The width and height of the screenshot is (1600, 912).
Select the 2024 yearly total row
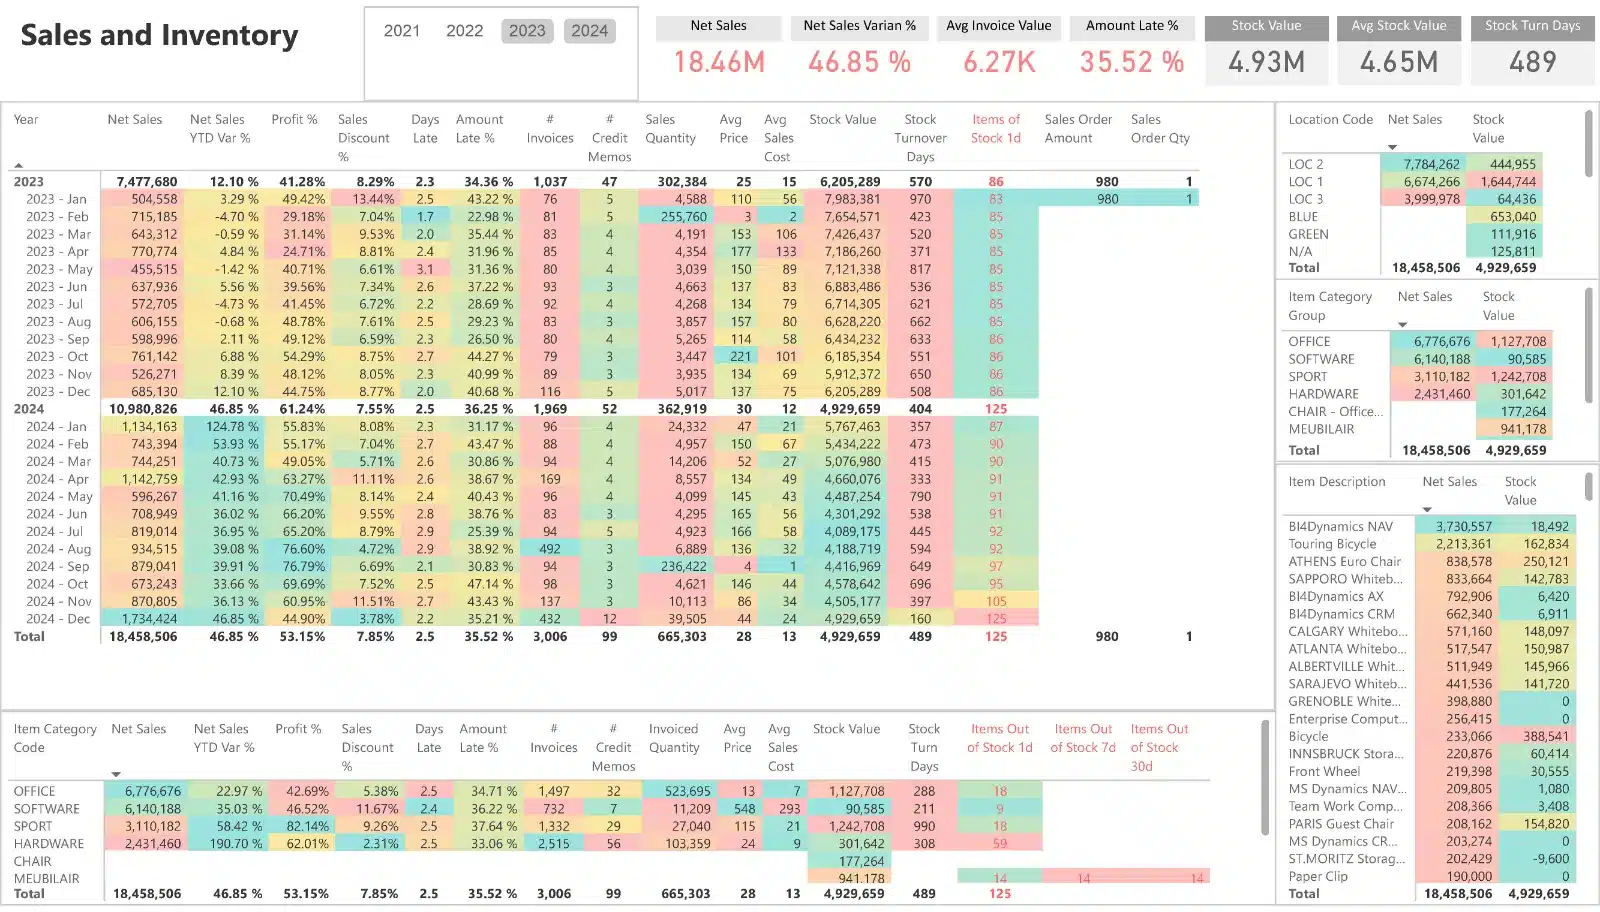click(x=29, y=409)
